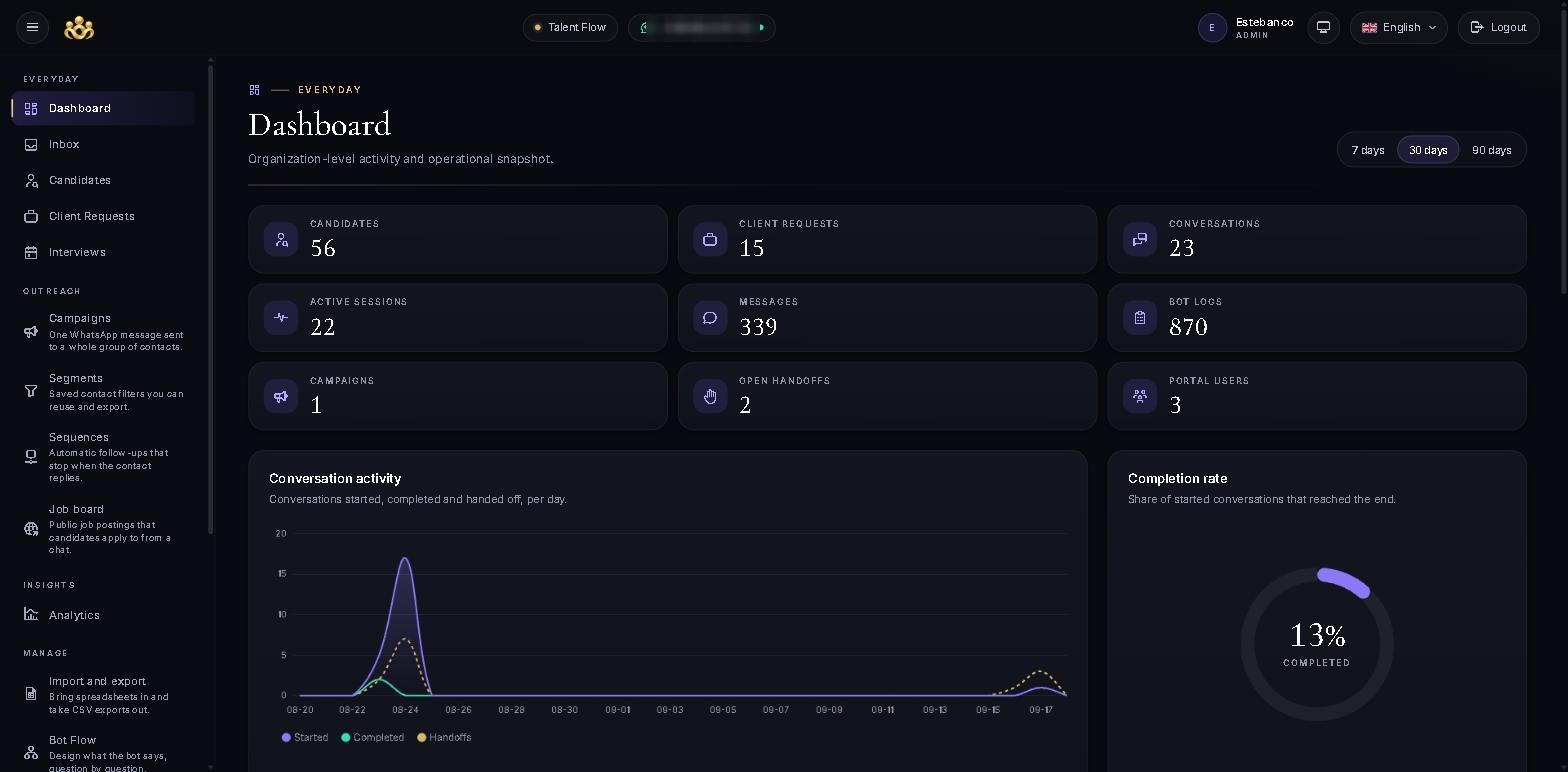Open Analytics in sidebar
Viewport: 1568px width, 772px height.
point(103,615)
